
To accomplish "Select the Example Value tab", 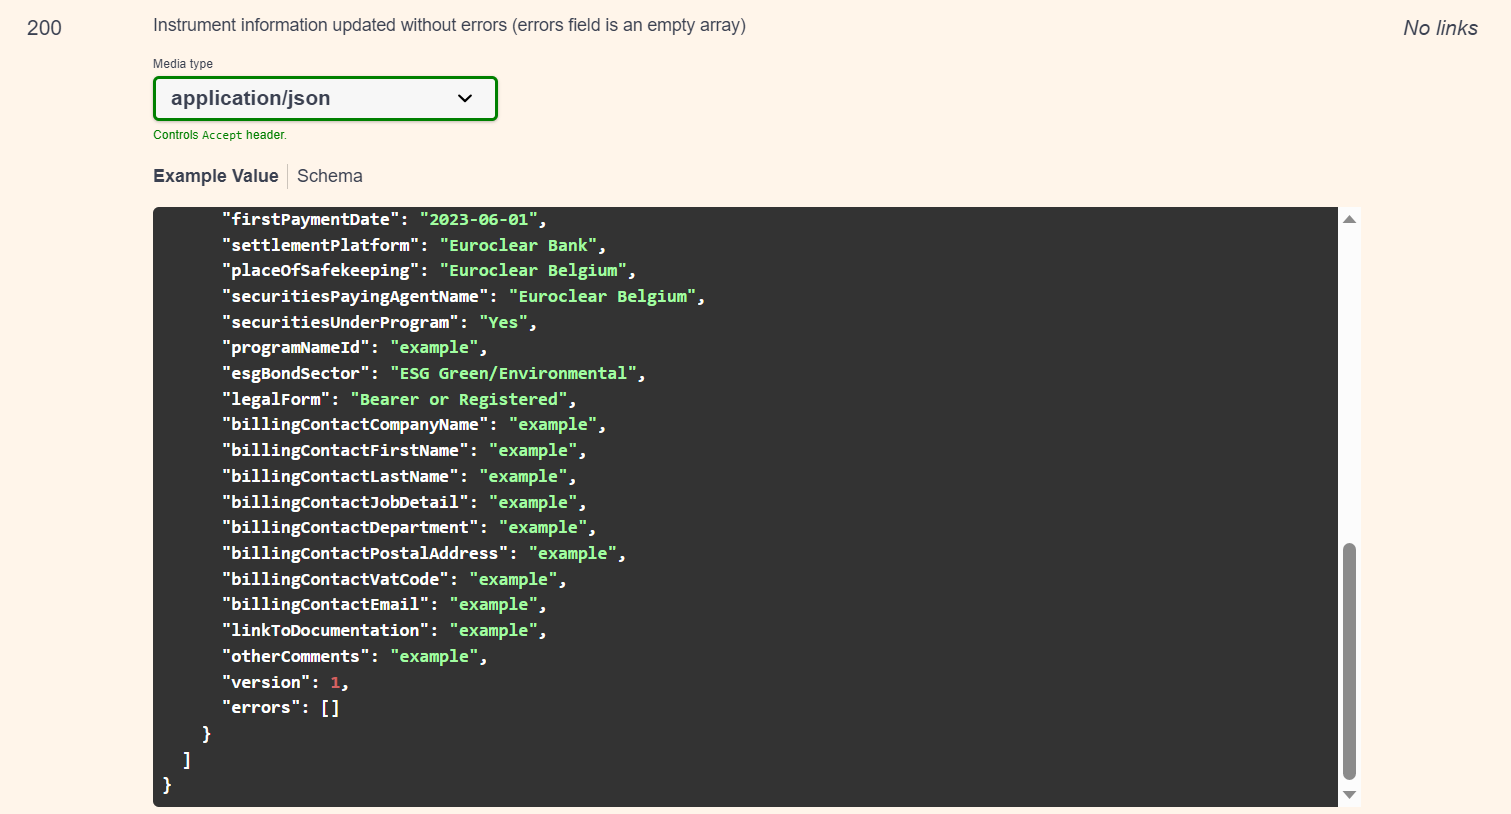I will click(216, 176).
